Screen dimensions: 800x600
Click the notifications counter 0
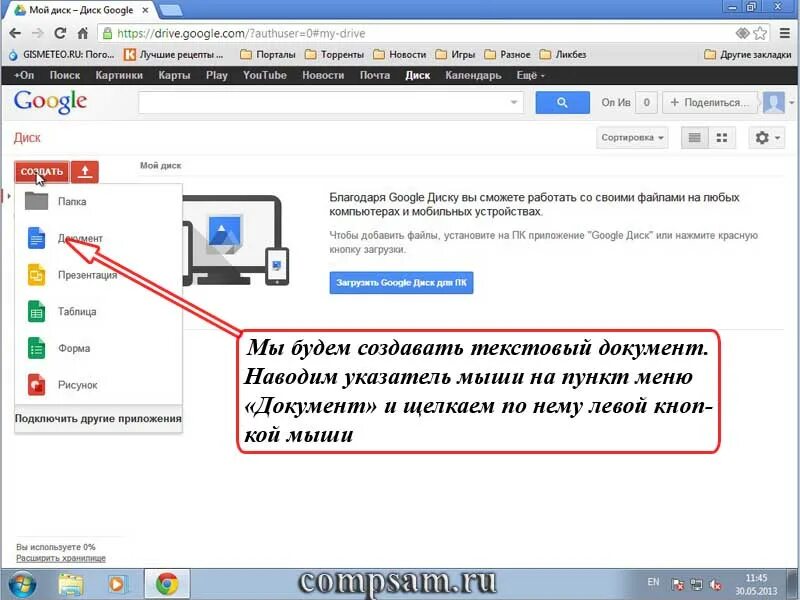coord(646,103)
